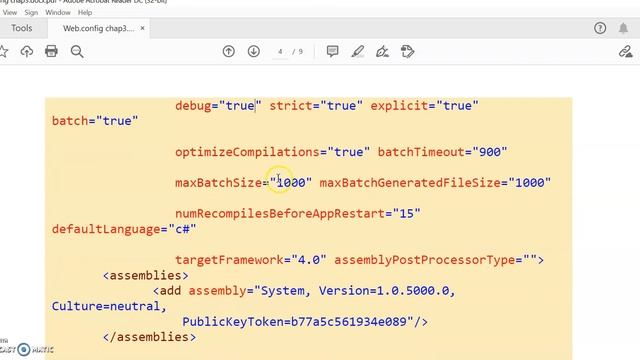Open the Window menu
This screenshot has height=360, width=640.
(58, 13)
